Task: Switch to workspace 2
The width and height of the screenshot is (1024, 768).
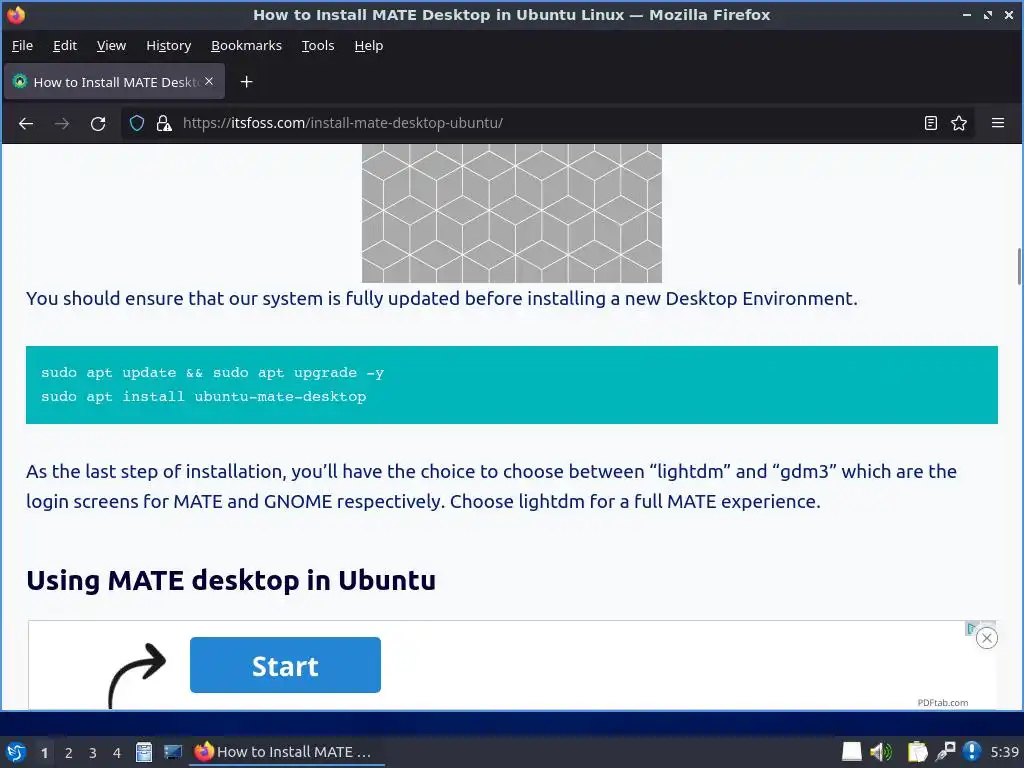Action: click(x=68, y=753)
